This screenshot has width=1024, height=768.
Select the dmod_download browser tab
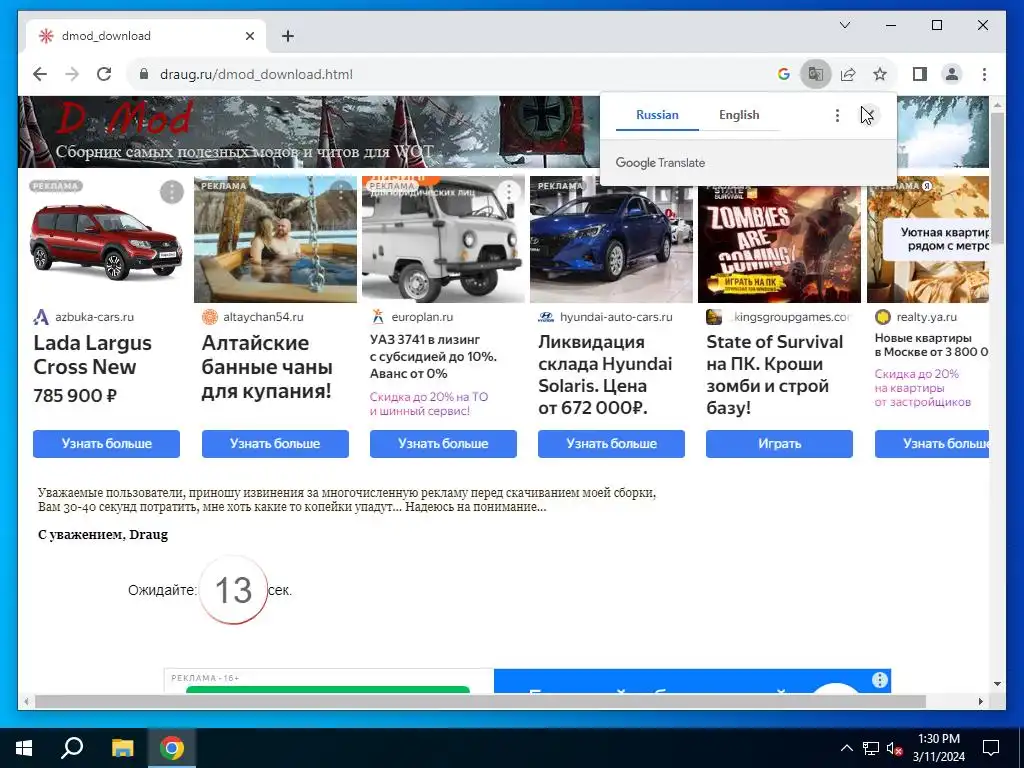coord(146,36)
